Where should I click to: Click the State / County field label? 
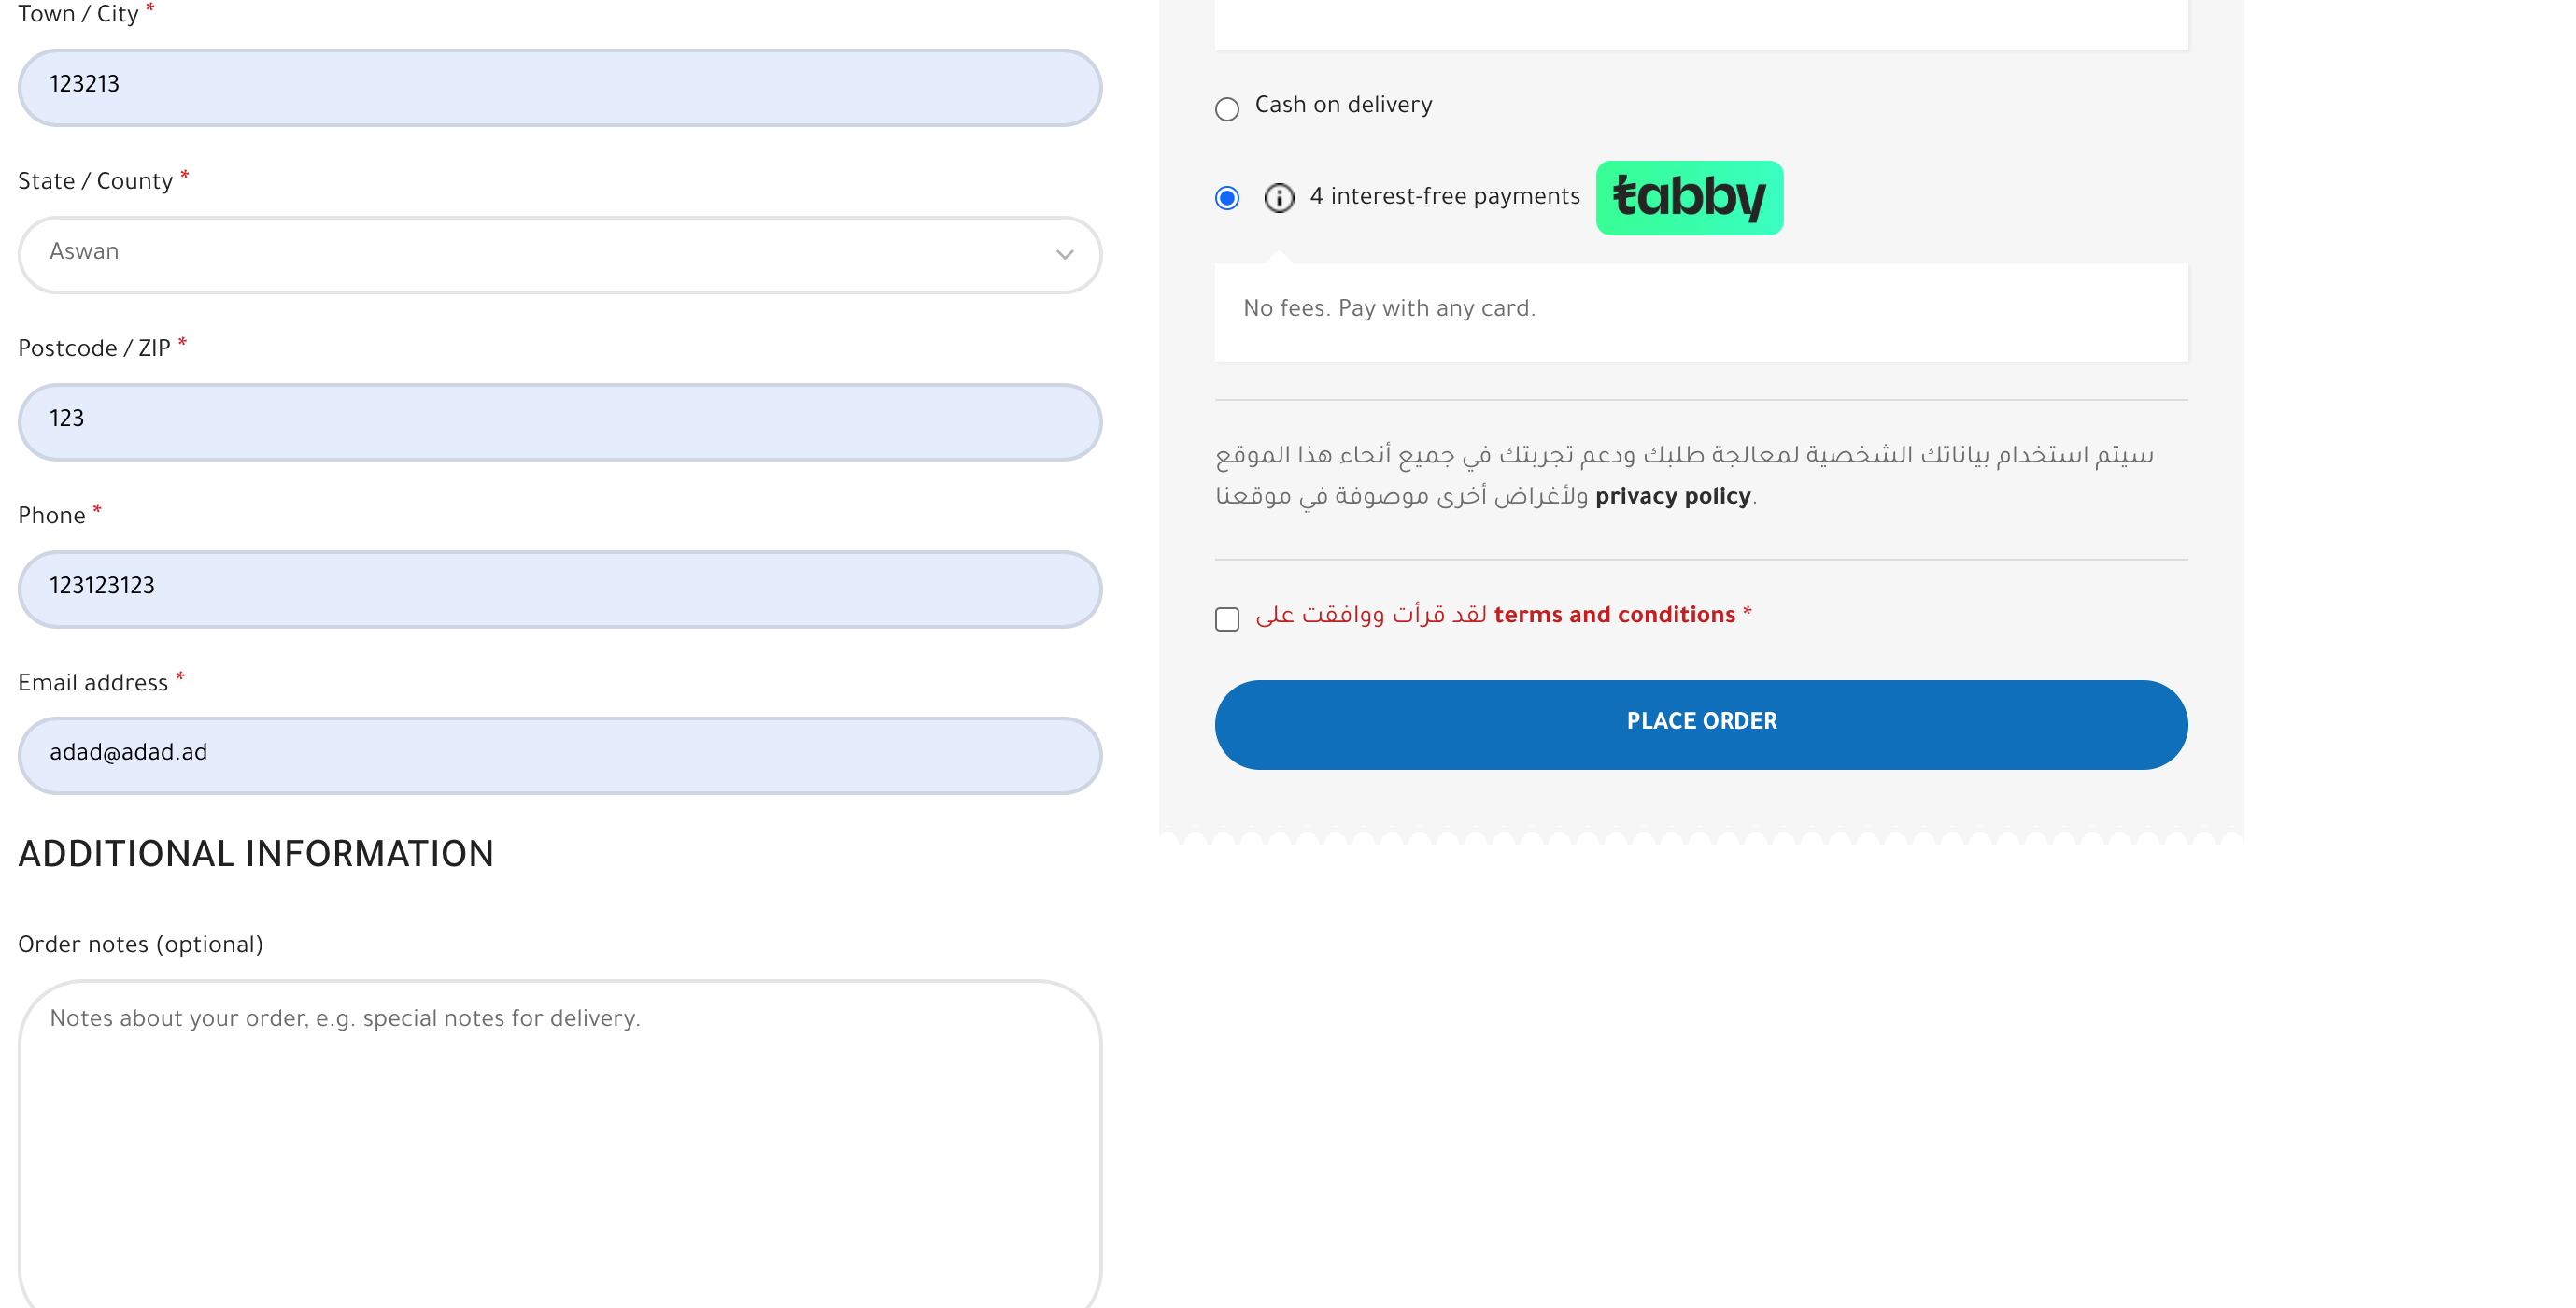[95, 181]
